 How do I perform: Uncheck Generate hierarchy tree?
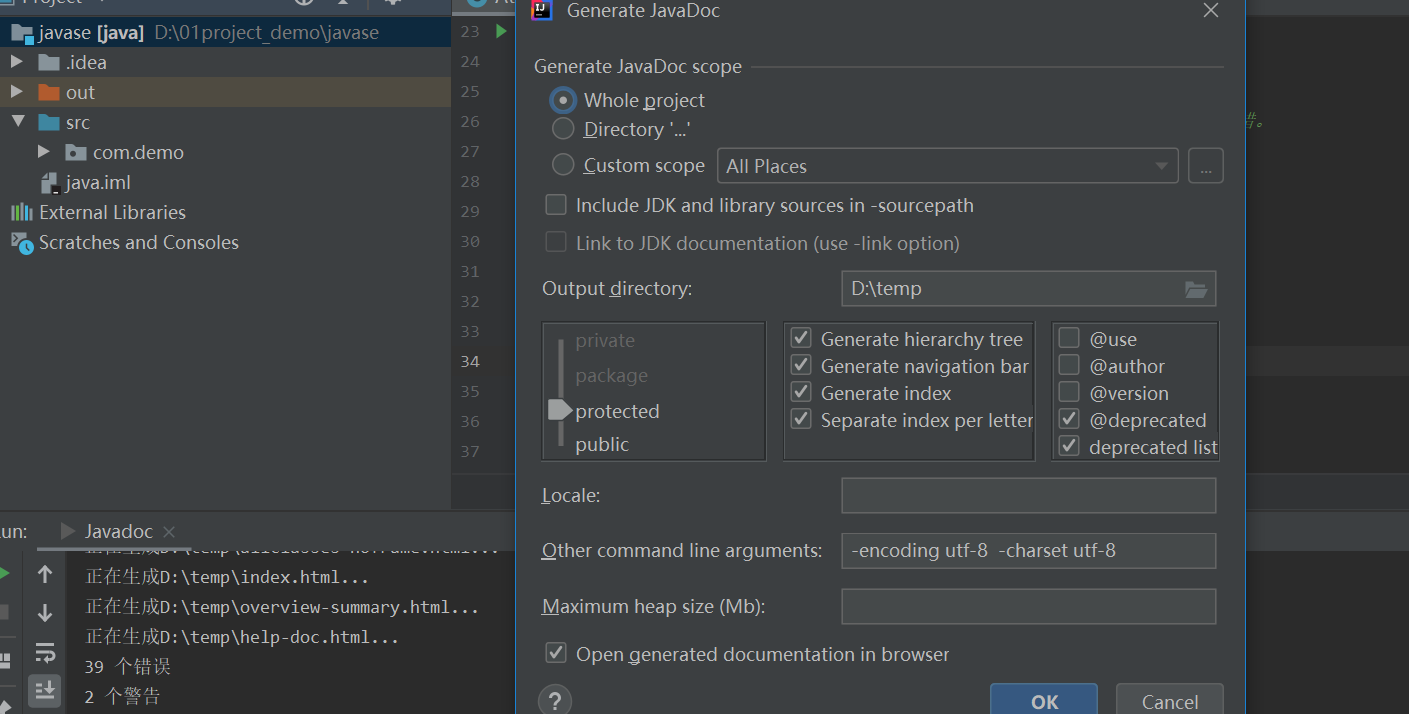click(801, 339)
